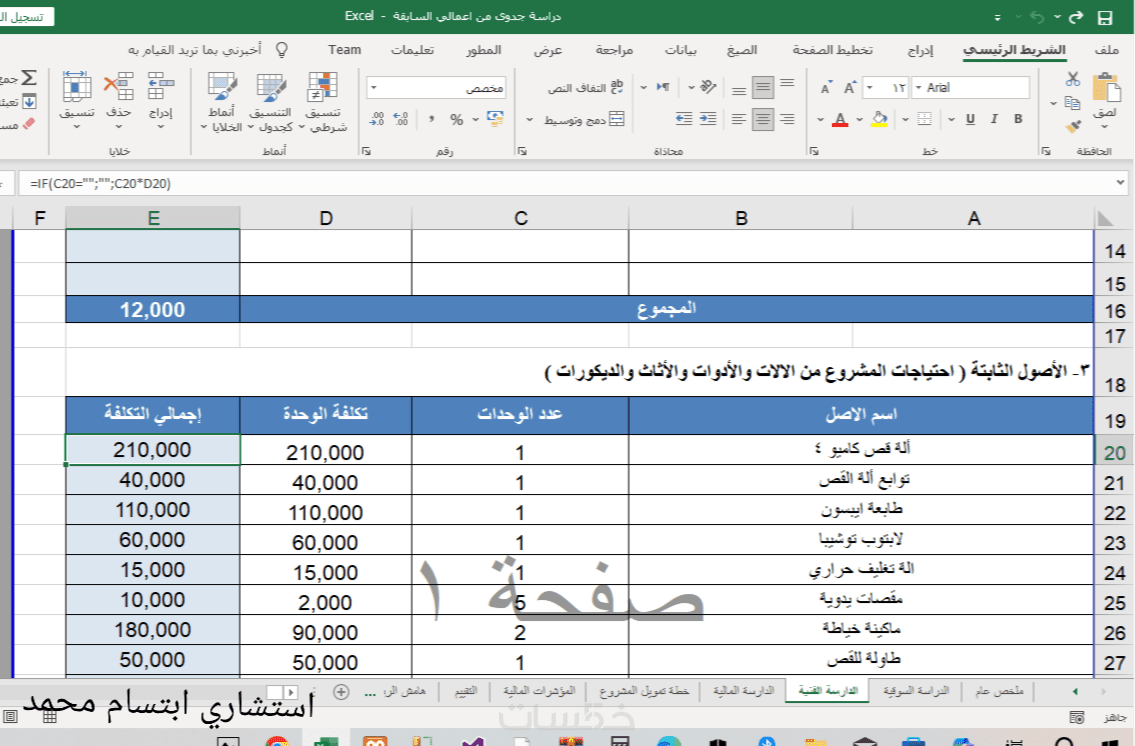The image size is (1135, 746).
Task: Click the Format cells (تنسيق) button
Action: pos(76,101)
